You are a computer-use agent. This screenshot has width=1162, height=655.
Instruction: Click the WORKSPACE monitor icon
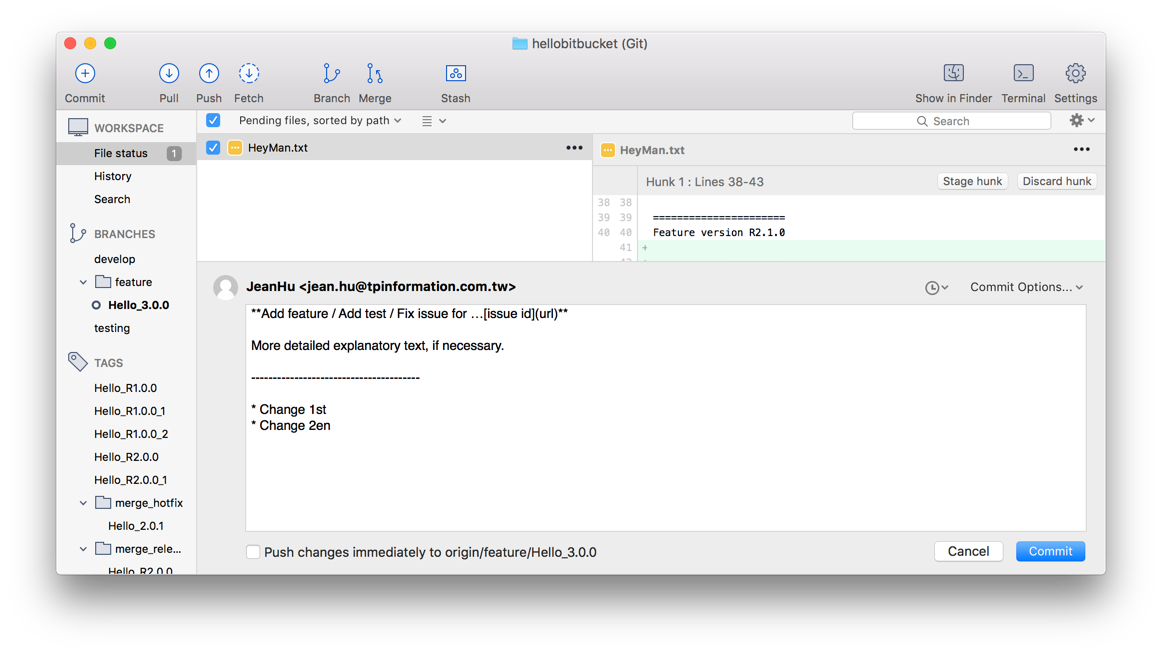tap(78, 127)
